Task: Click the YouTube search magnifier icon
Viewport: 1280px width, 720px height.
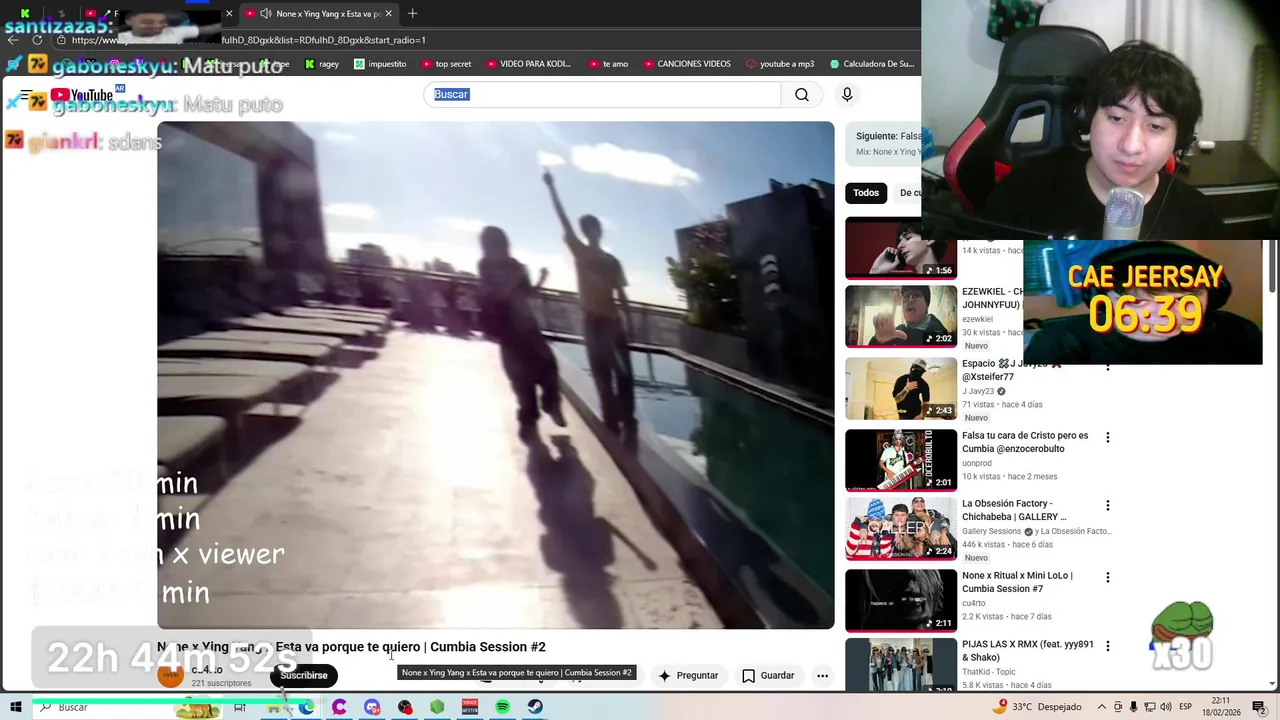Action: (x=801, y=94)
